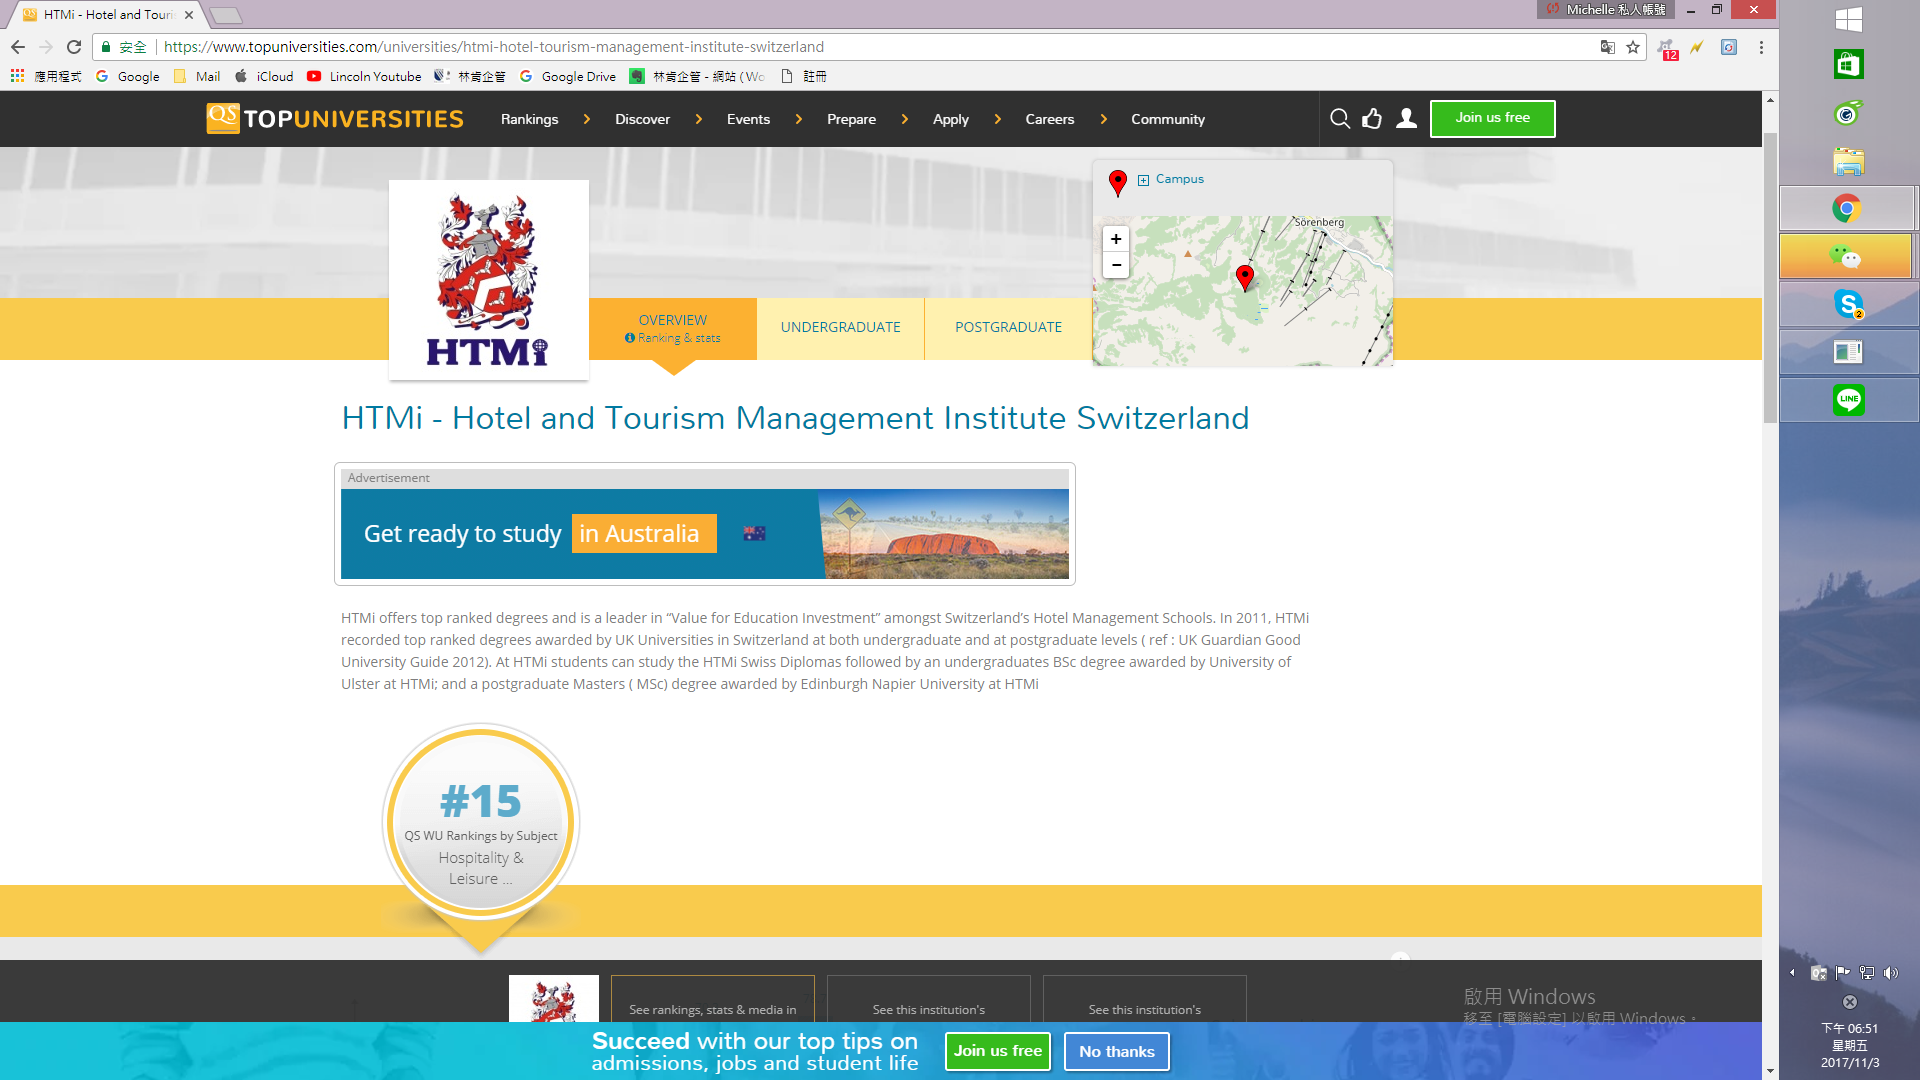Screen dimensions: 1920x1080
Task: Click See rankings, stats & media box
Action: tap(712, 1000)
